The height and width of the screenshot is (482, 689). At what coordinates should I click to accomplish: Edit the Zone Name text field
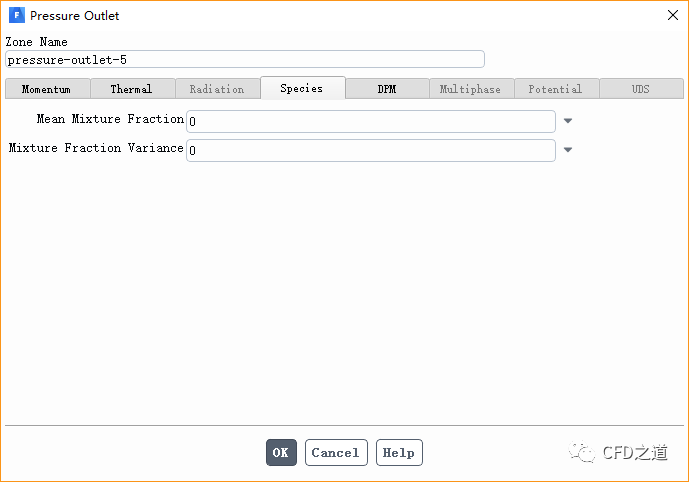point(245,59)
